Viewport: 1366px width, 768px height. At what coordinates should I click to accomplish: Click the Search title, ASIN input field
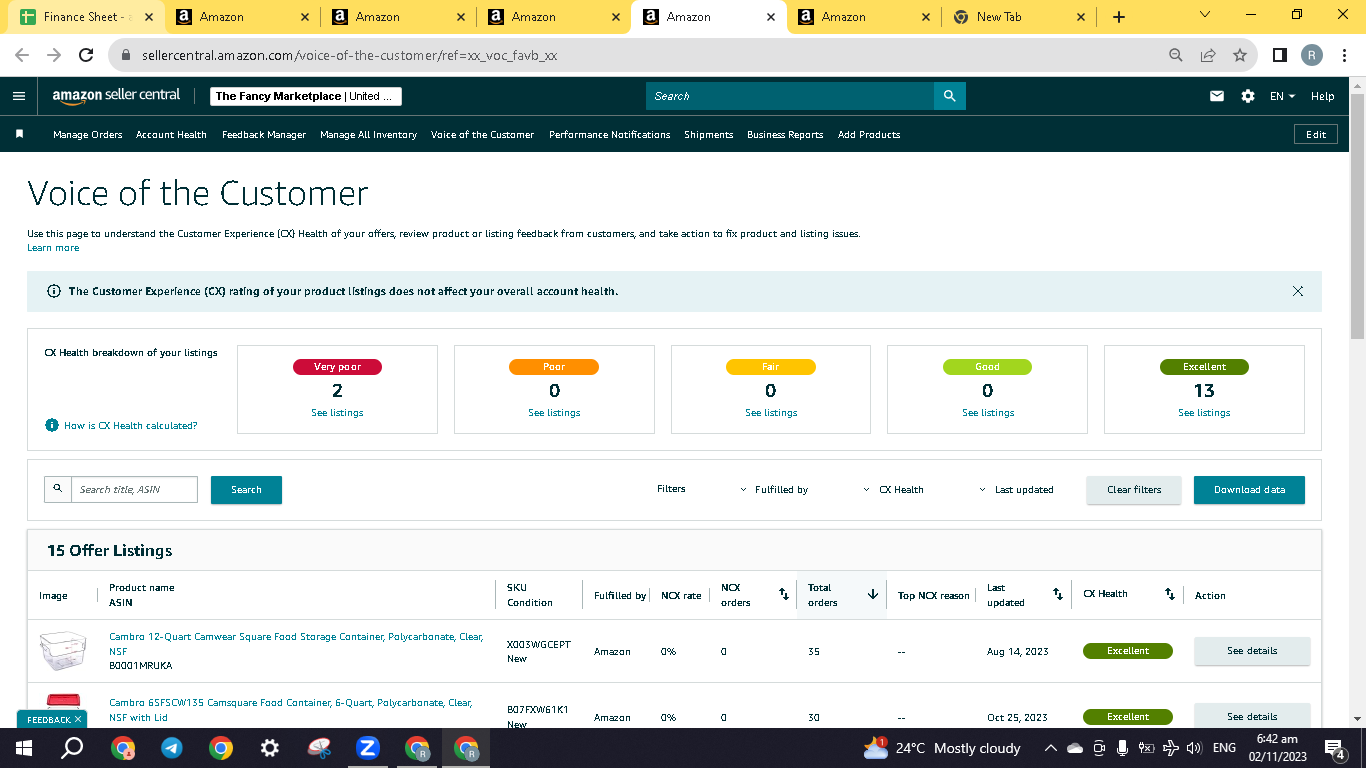(134, 489)
